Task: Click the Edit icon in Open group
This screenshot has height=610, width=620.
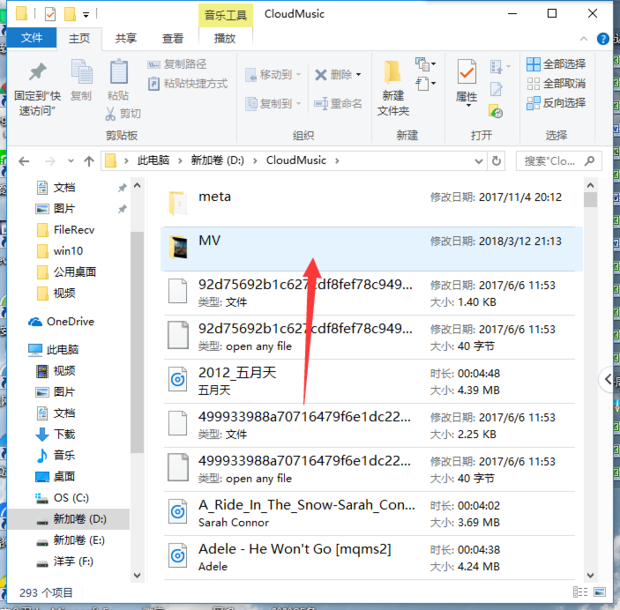Action: click(x=496, y=89)
